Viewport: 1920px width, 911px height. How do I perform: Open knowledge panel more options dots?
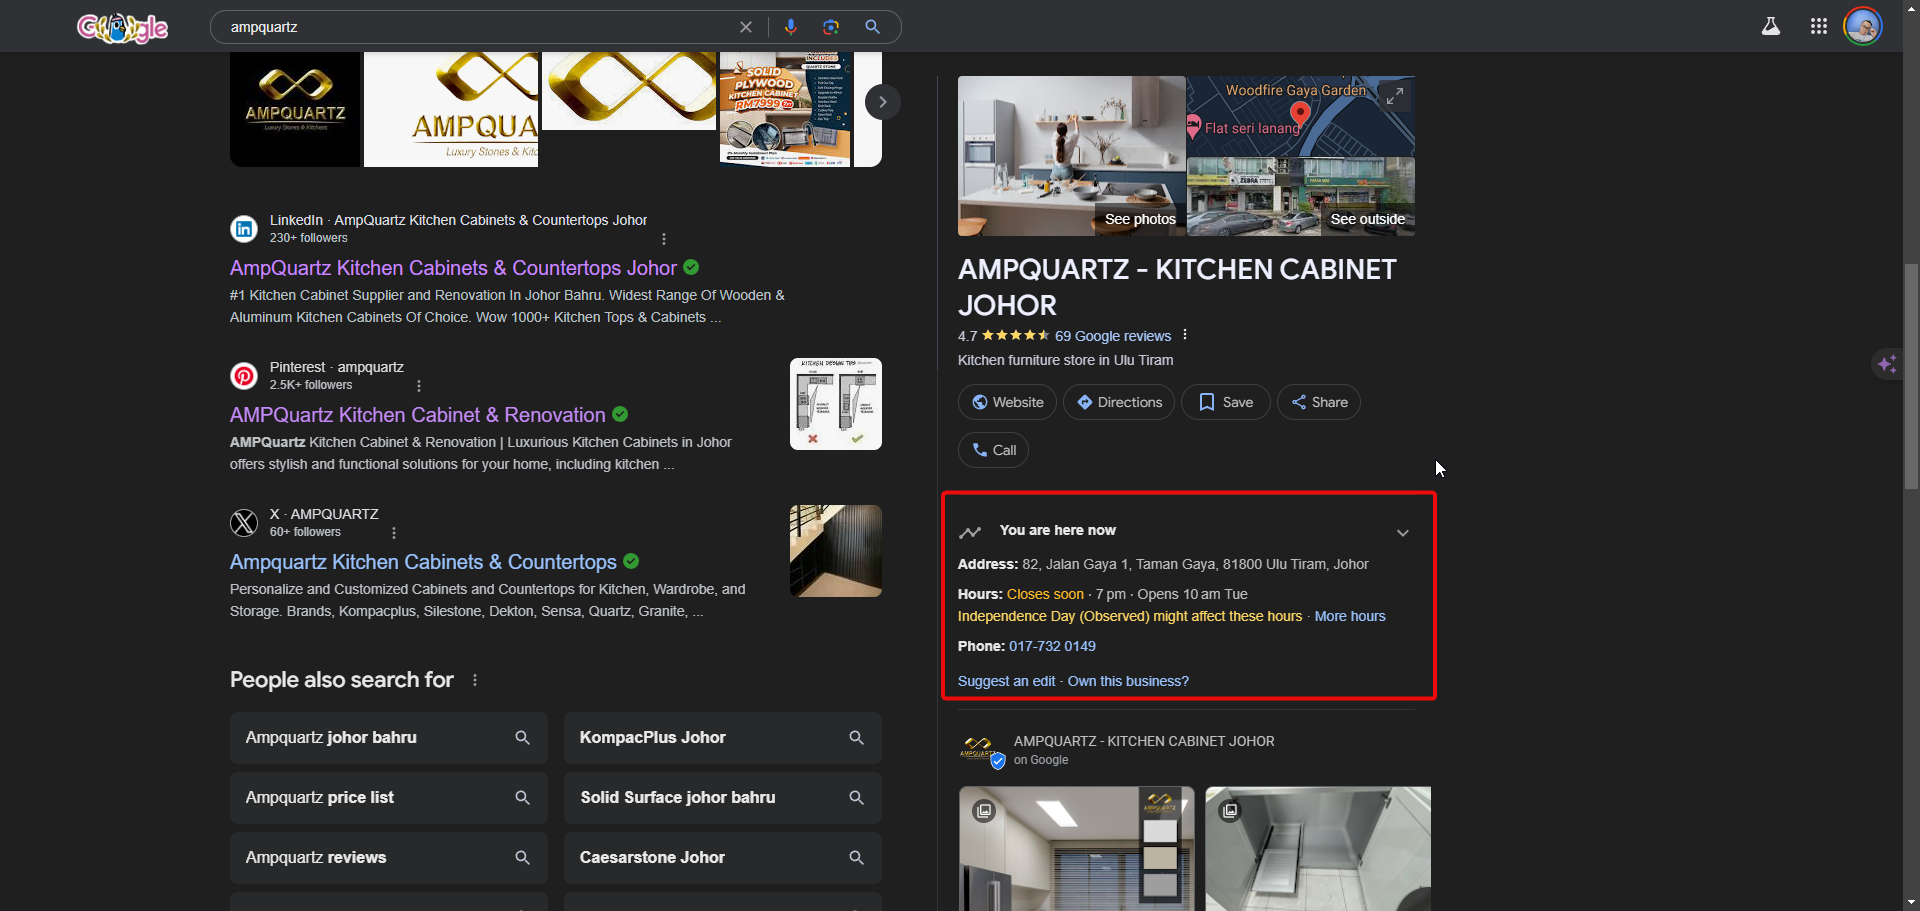(1185, 335)
